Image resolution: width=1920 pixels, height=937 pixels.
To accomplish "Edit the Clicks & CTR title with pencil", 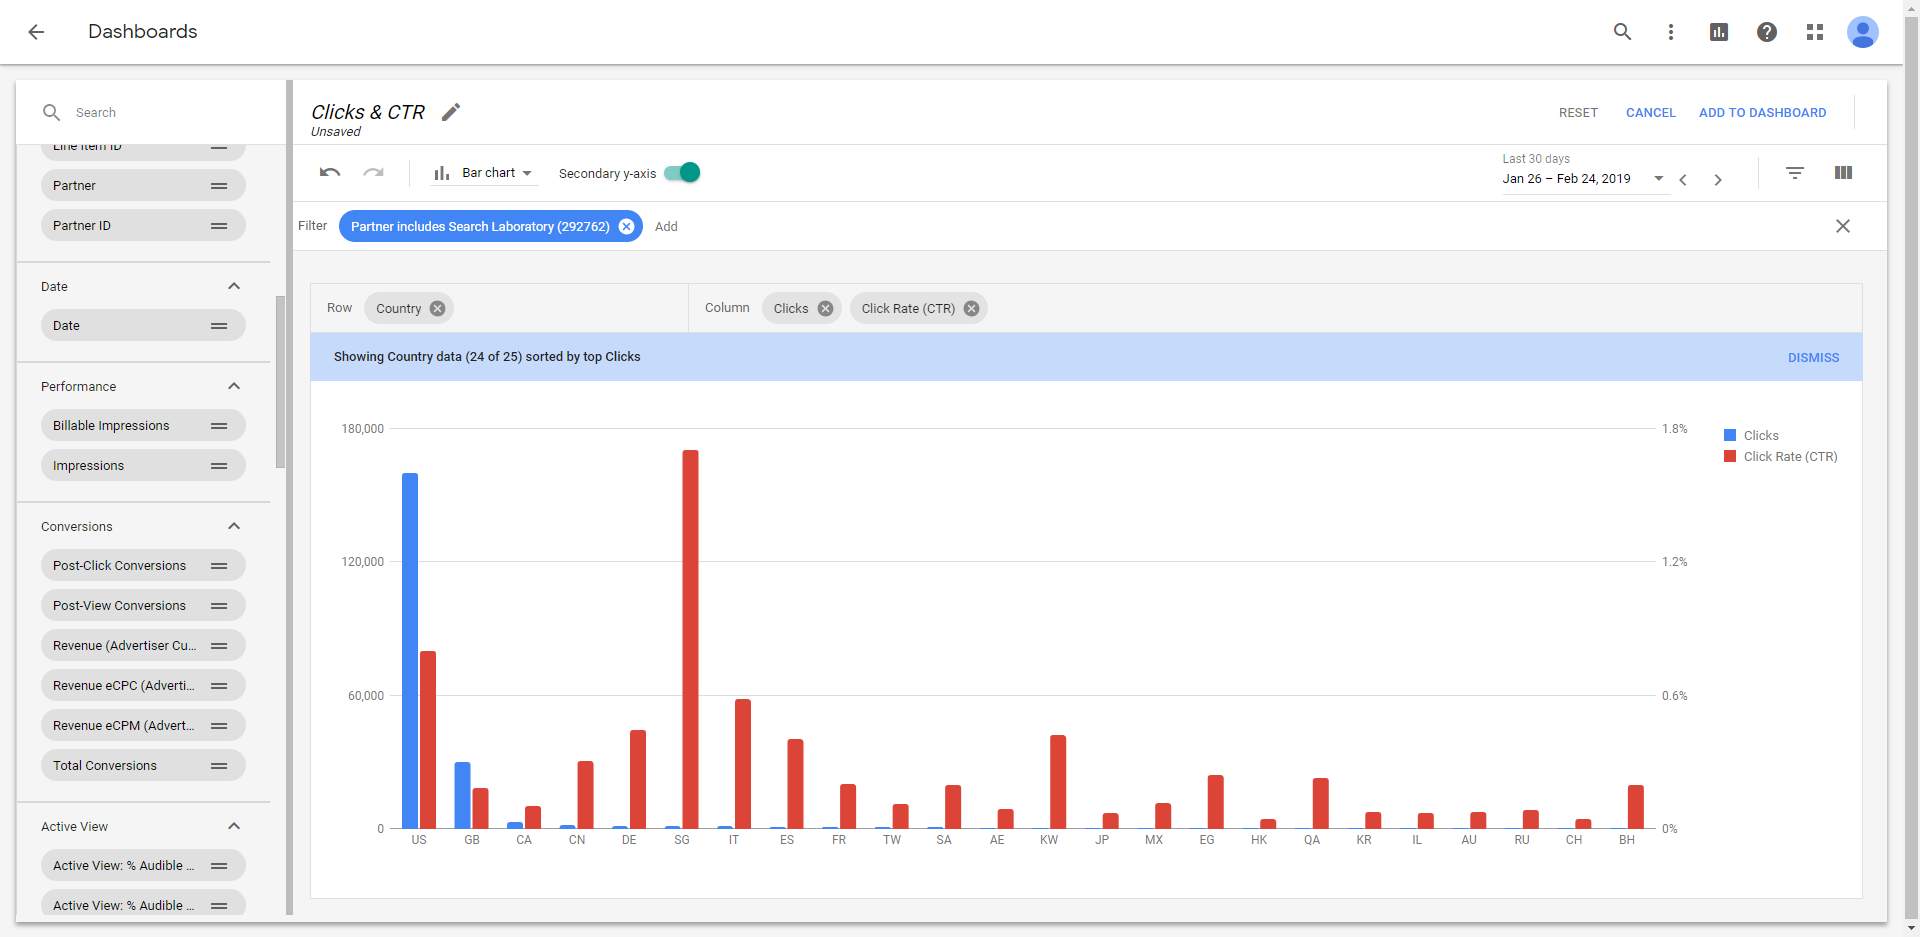I will coord(451,112).
